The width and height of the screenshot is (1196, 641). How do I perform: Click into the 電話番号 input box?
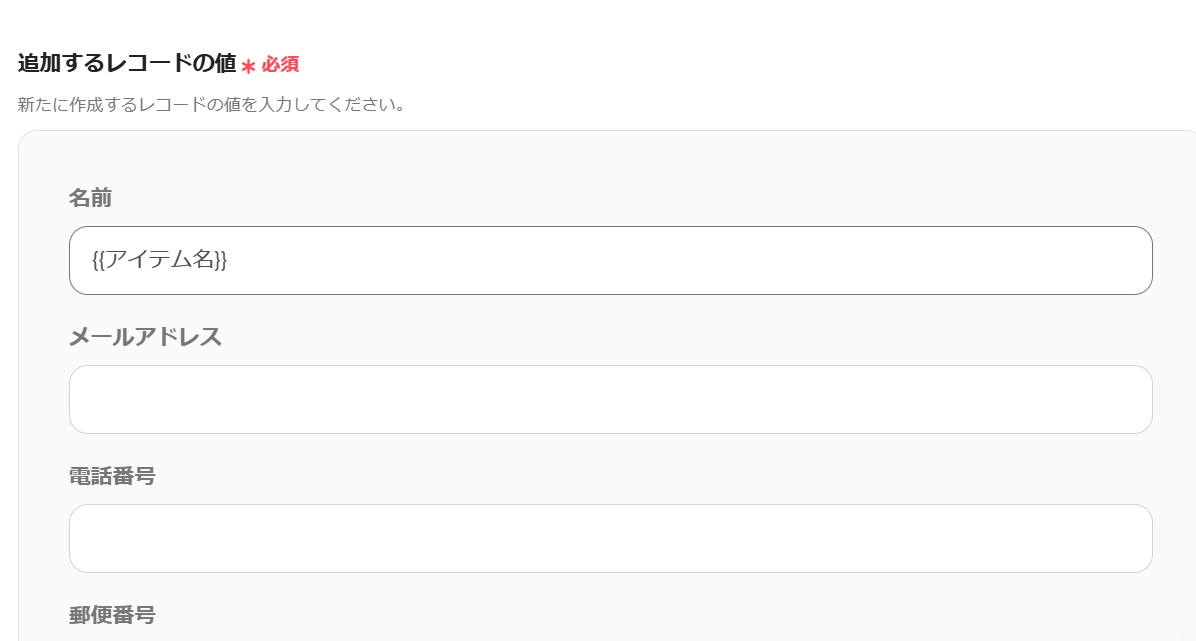pyautogui.click(x=610, y=539)
